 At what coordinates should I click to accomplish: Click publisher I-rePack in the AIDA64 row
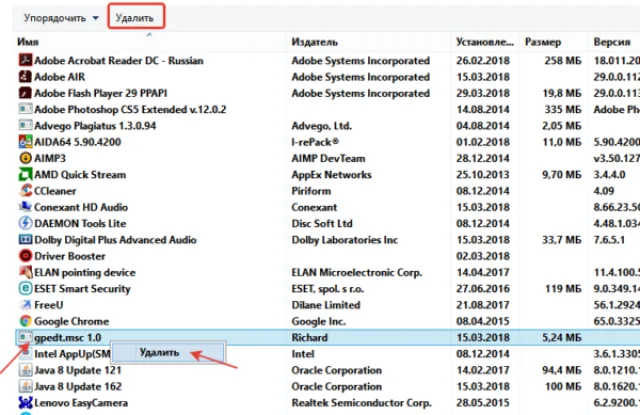coord(315,142)
